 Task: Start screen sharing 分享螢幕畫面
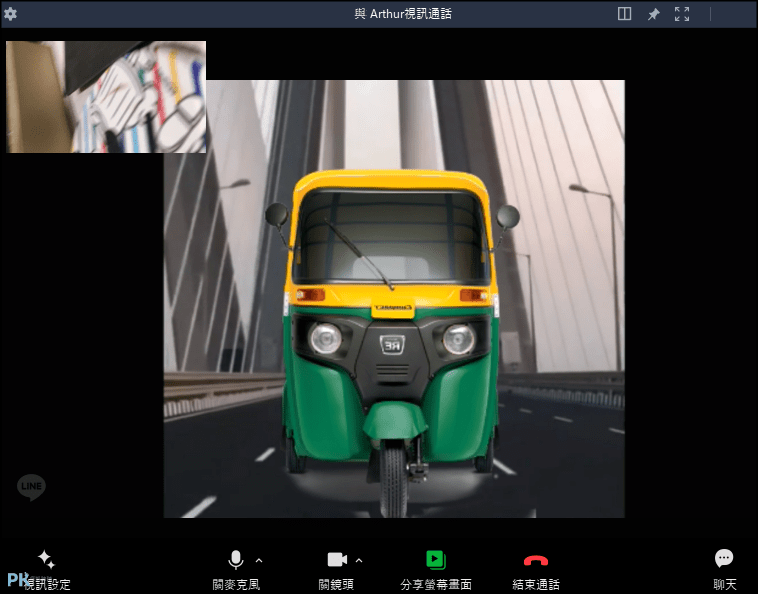(x=436, y=571)
